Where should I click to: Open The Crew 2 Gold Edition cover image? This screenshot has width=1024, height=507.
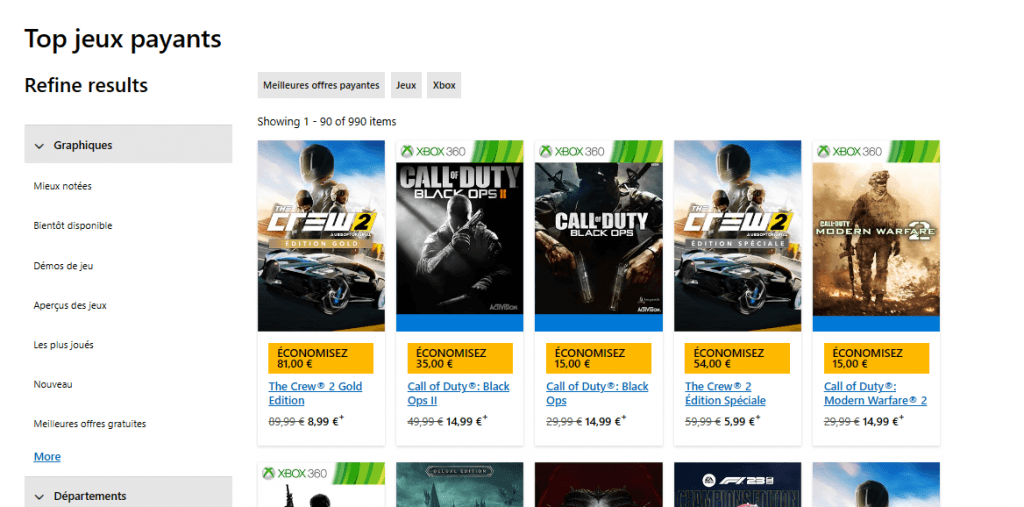click(x=321, y=235)
